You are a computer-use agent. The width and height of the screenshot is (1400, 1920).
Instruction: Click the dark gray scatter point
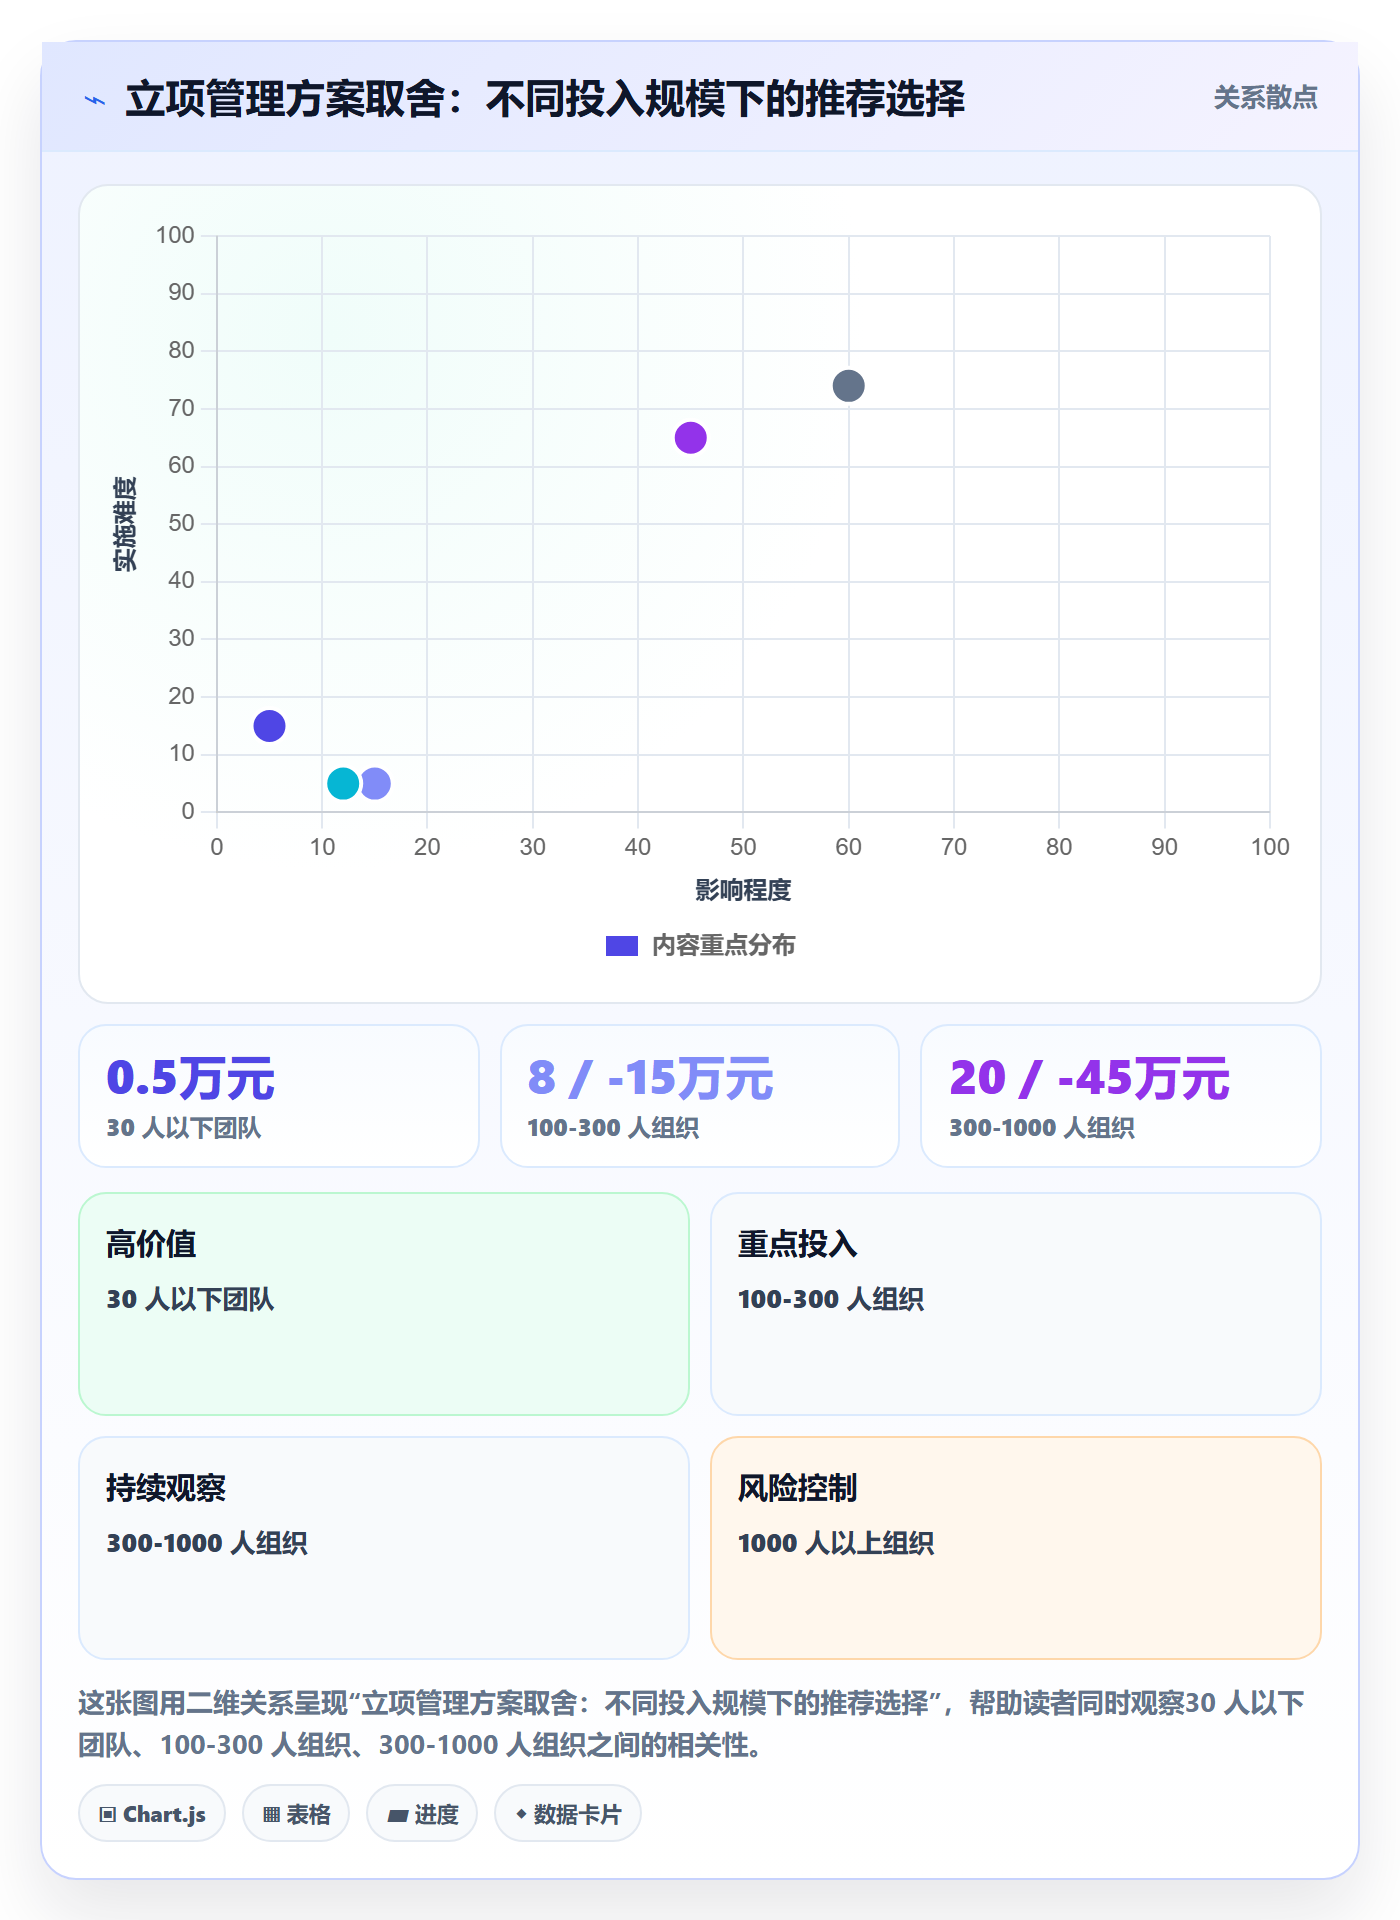click(848, 386)
